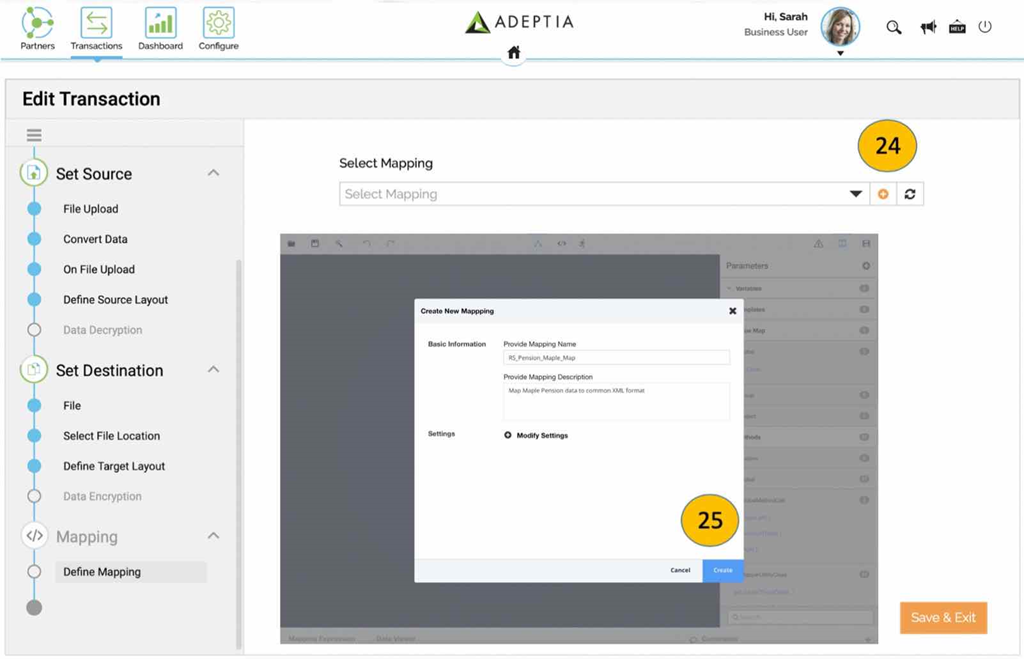Open user profile dropdown under Sarah's photo

pos(840,54)
